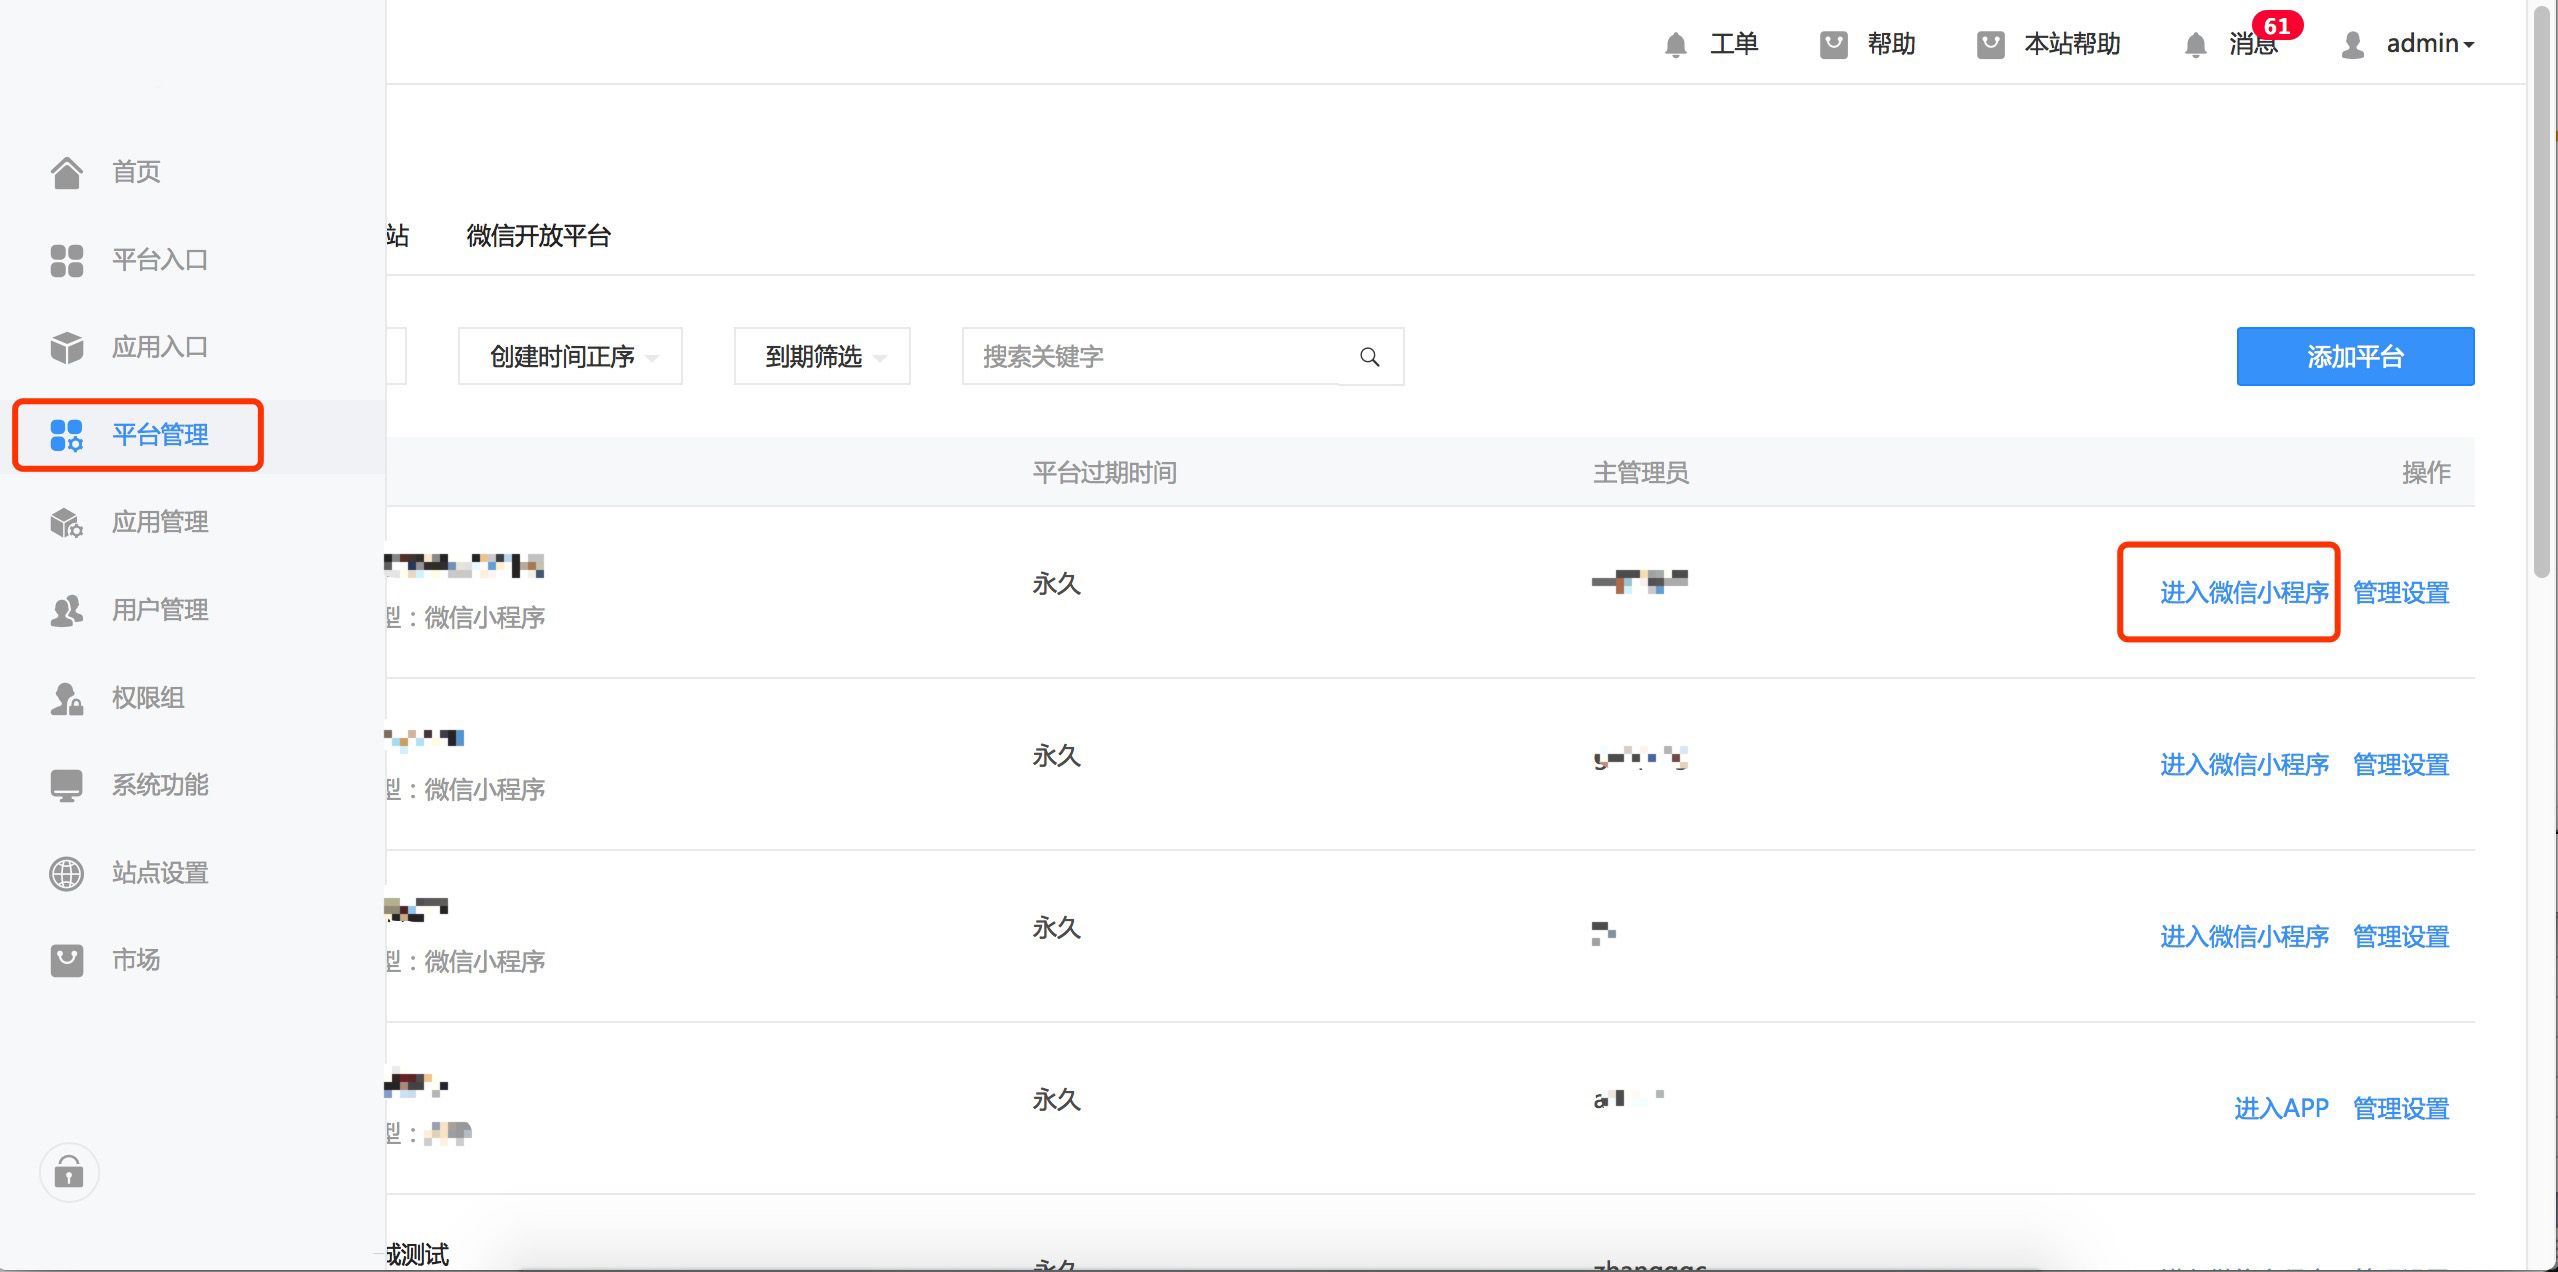
Task: Open 站点设置 menu item
Action: click(160, 873)
